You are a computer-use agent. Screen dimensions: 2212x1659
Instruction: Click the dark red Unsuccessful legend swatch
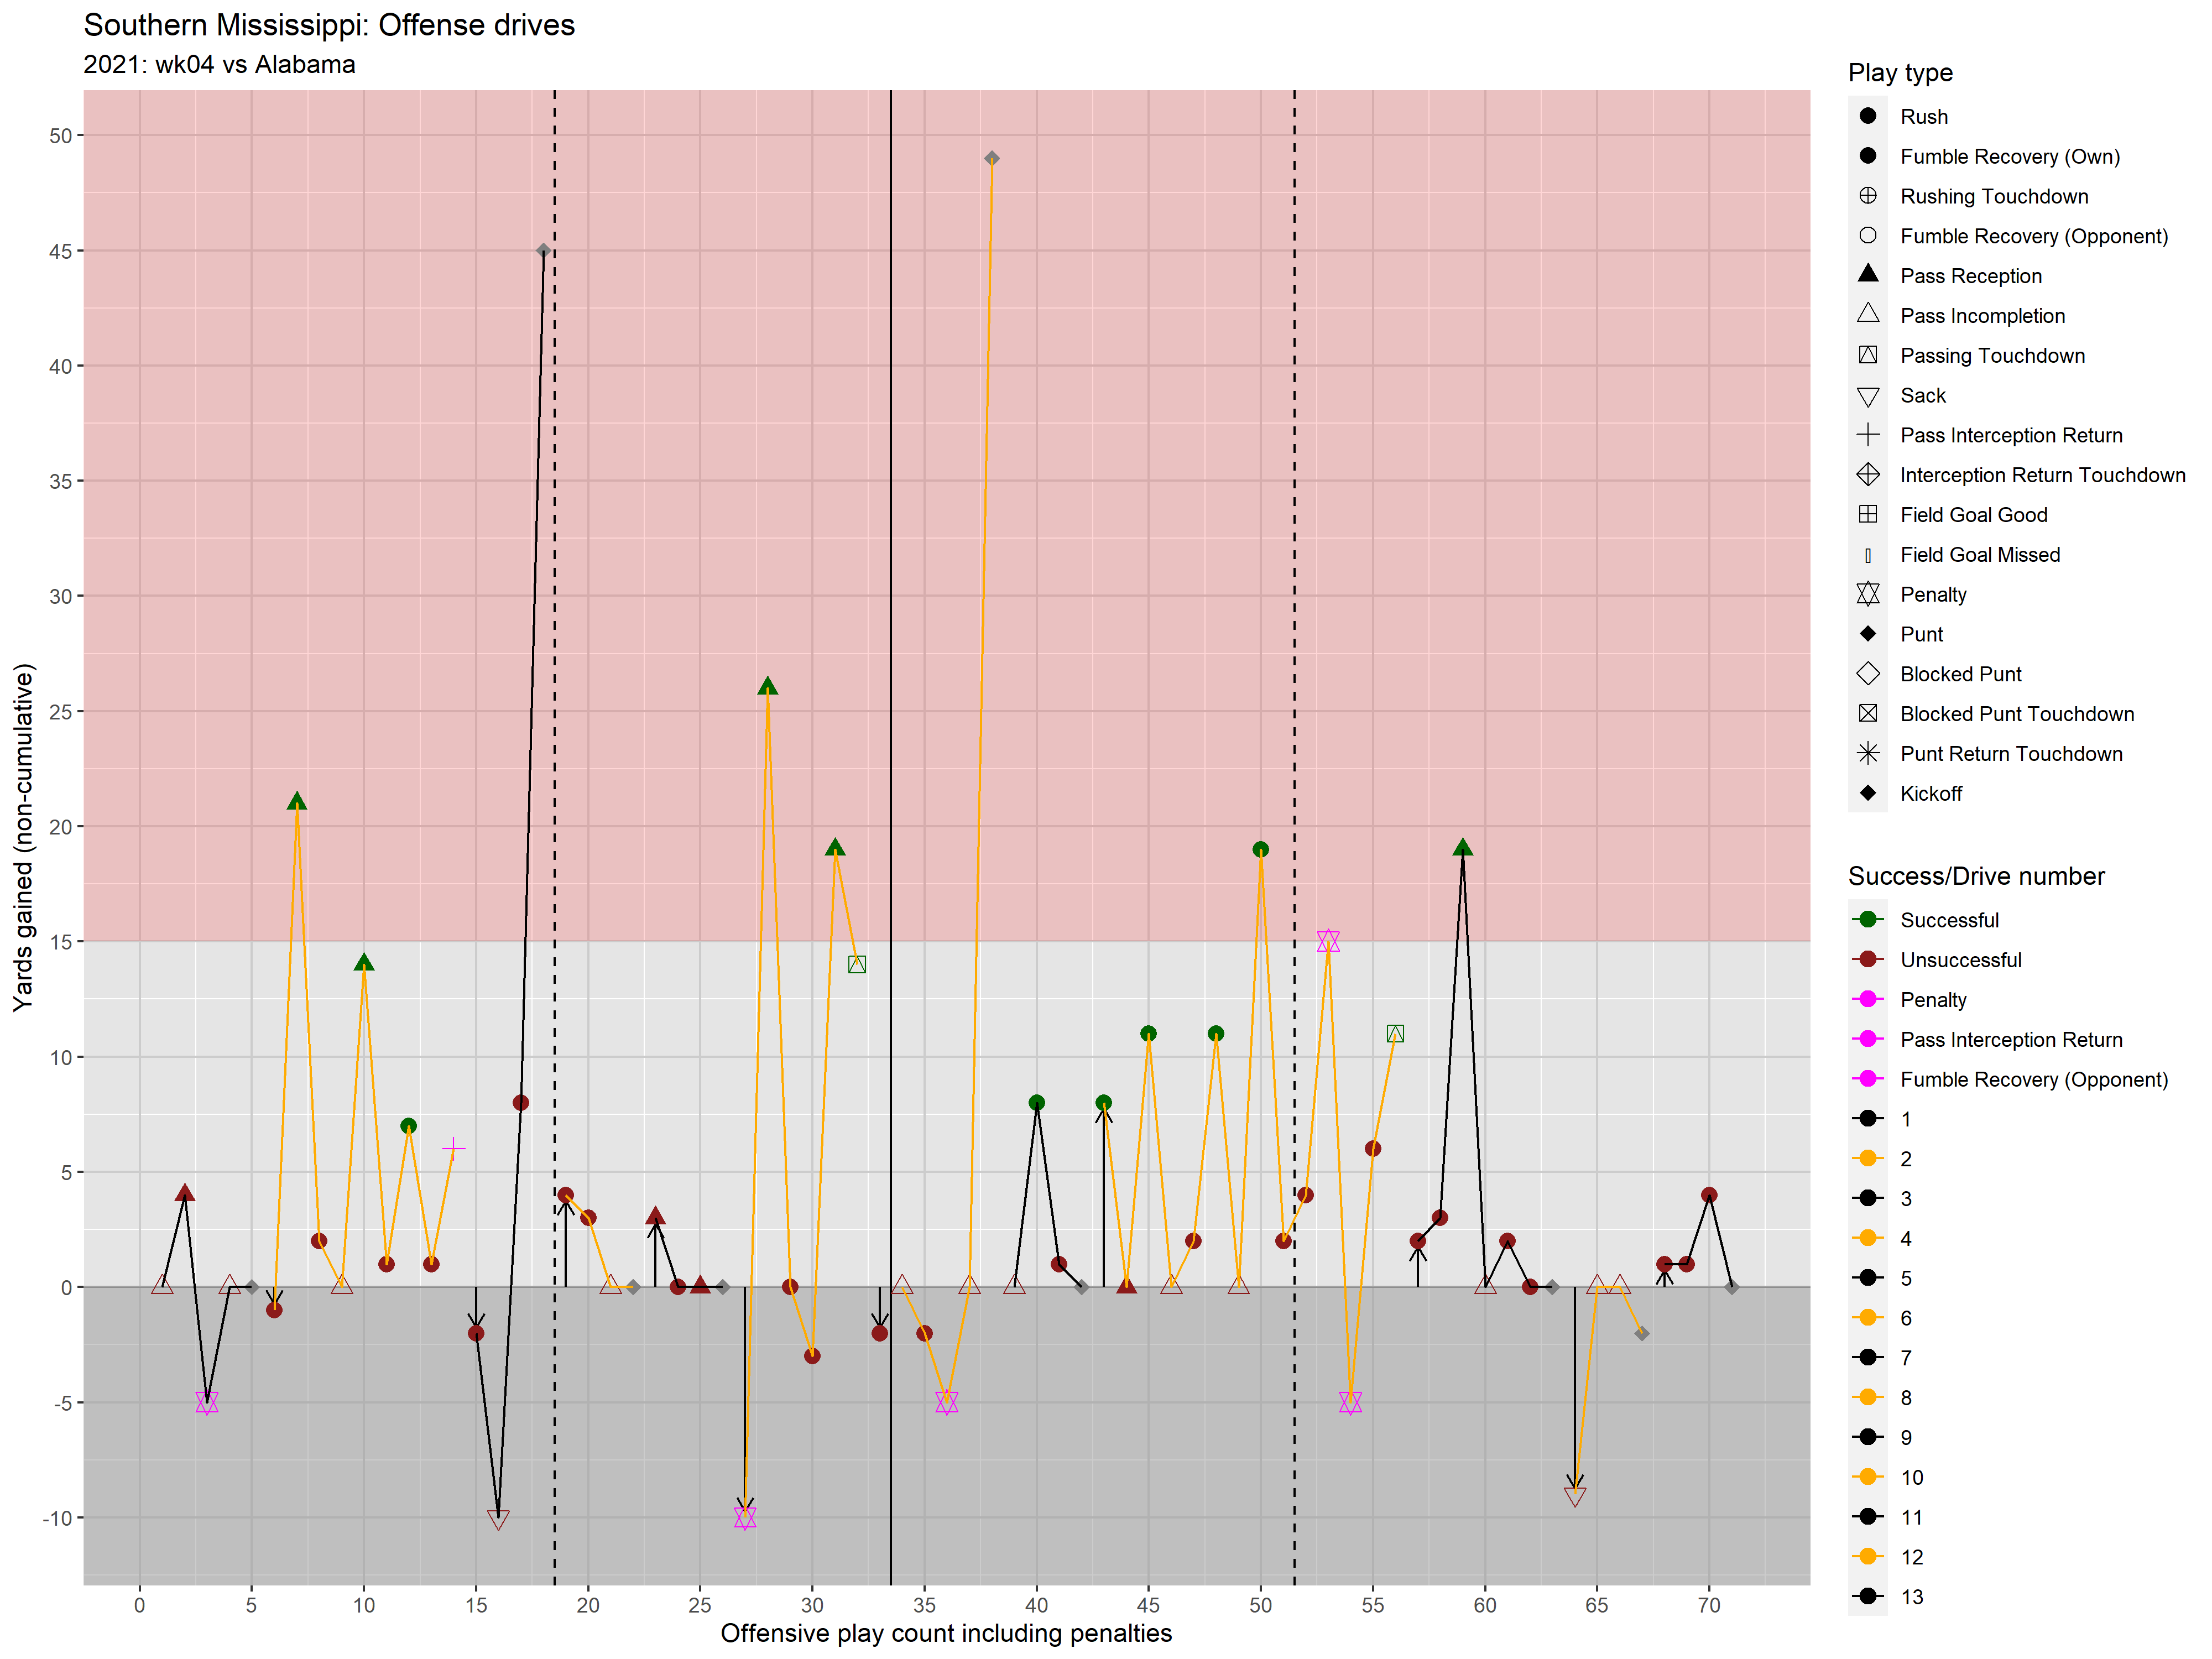click(x=1867, y=959)
